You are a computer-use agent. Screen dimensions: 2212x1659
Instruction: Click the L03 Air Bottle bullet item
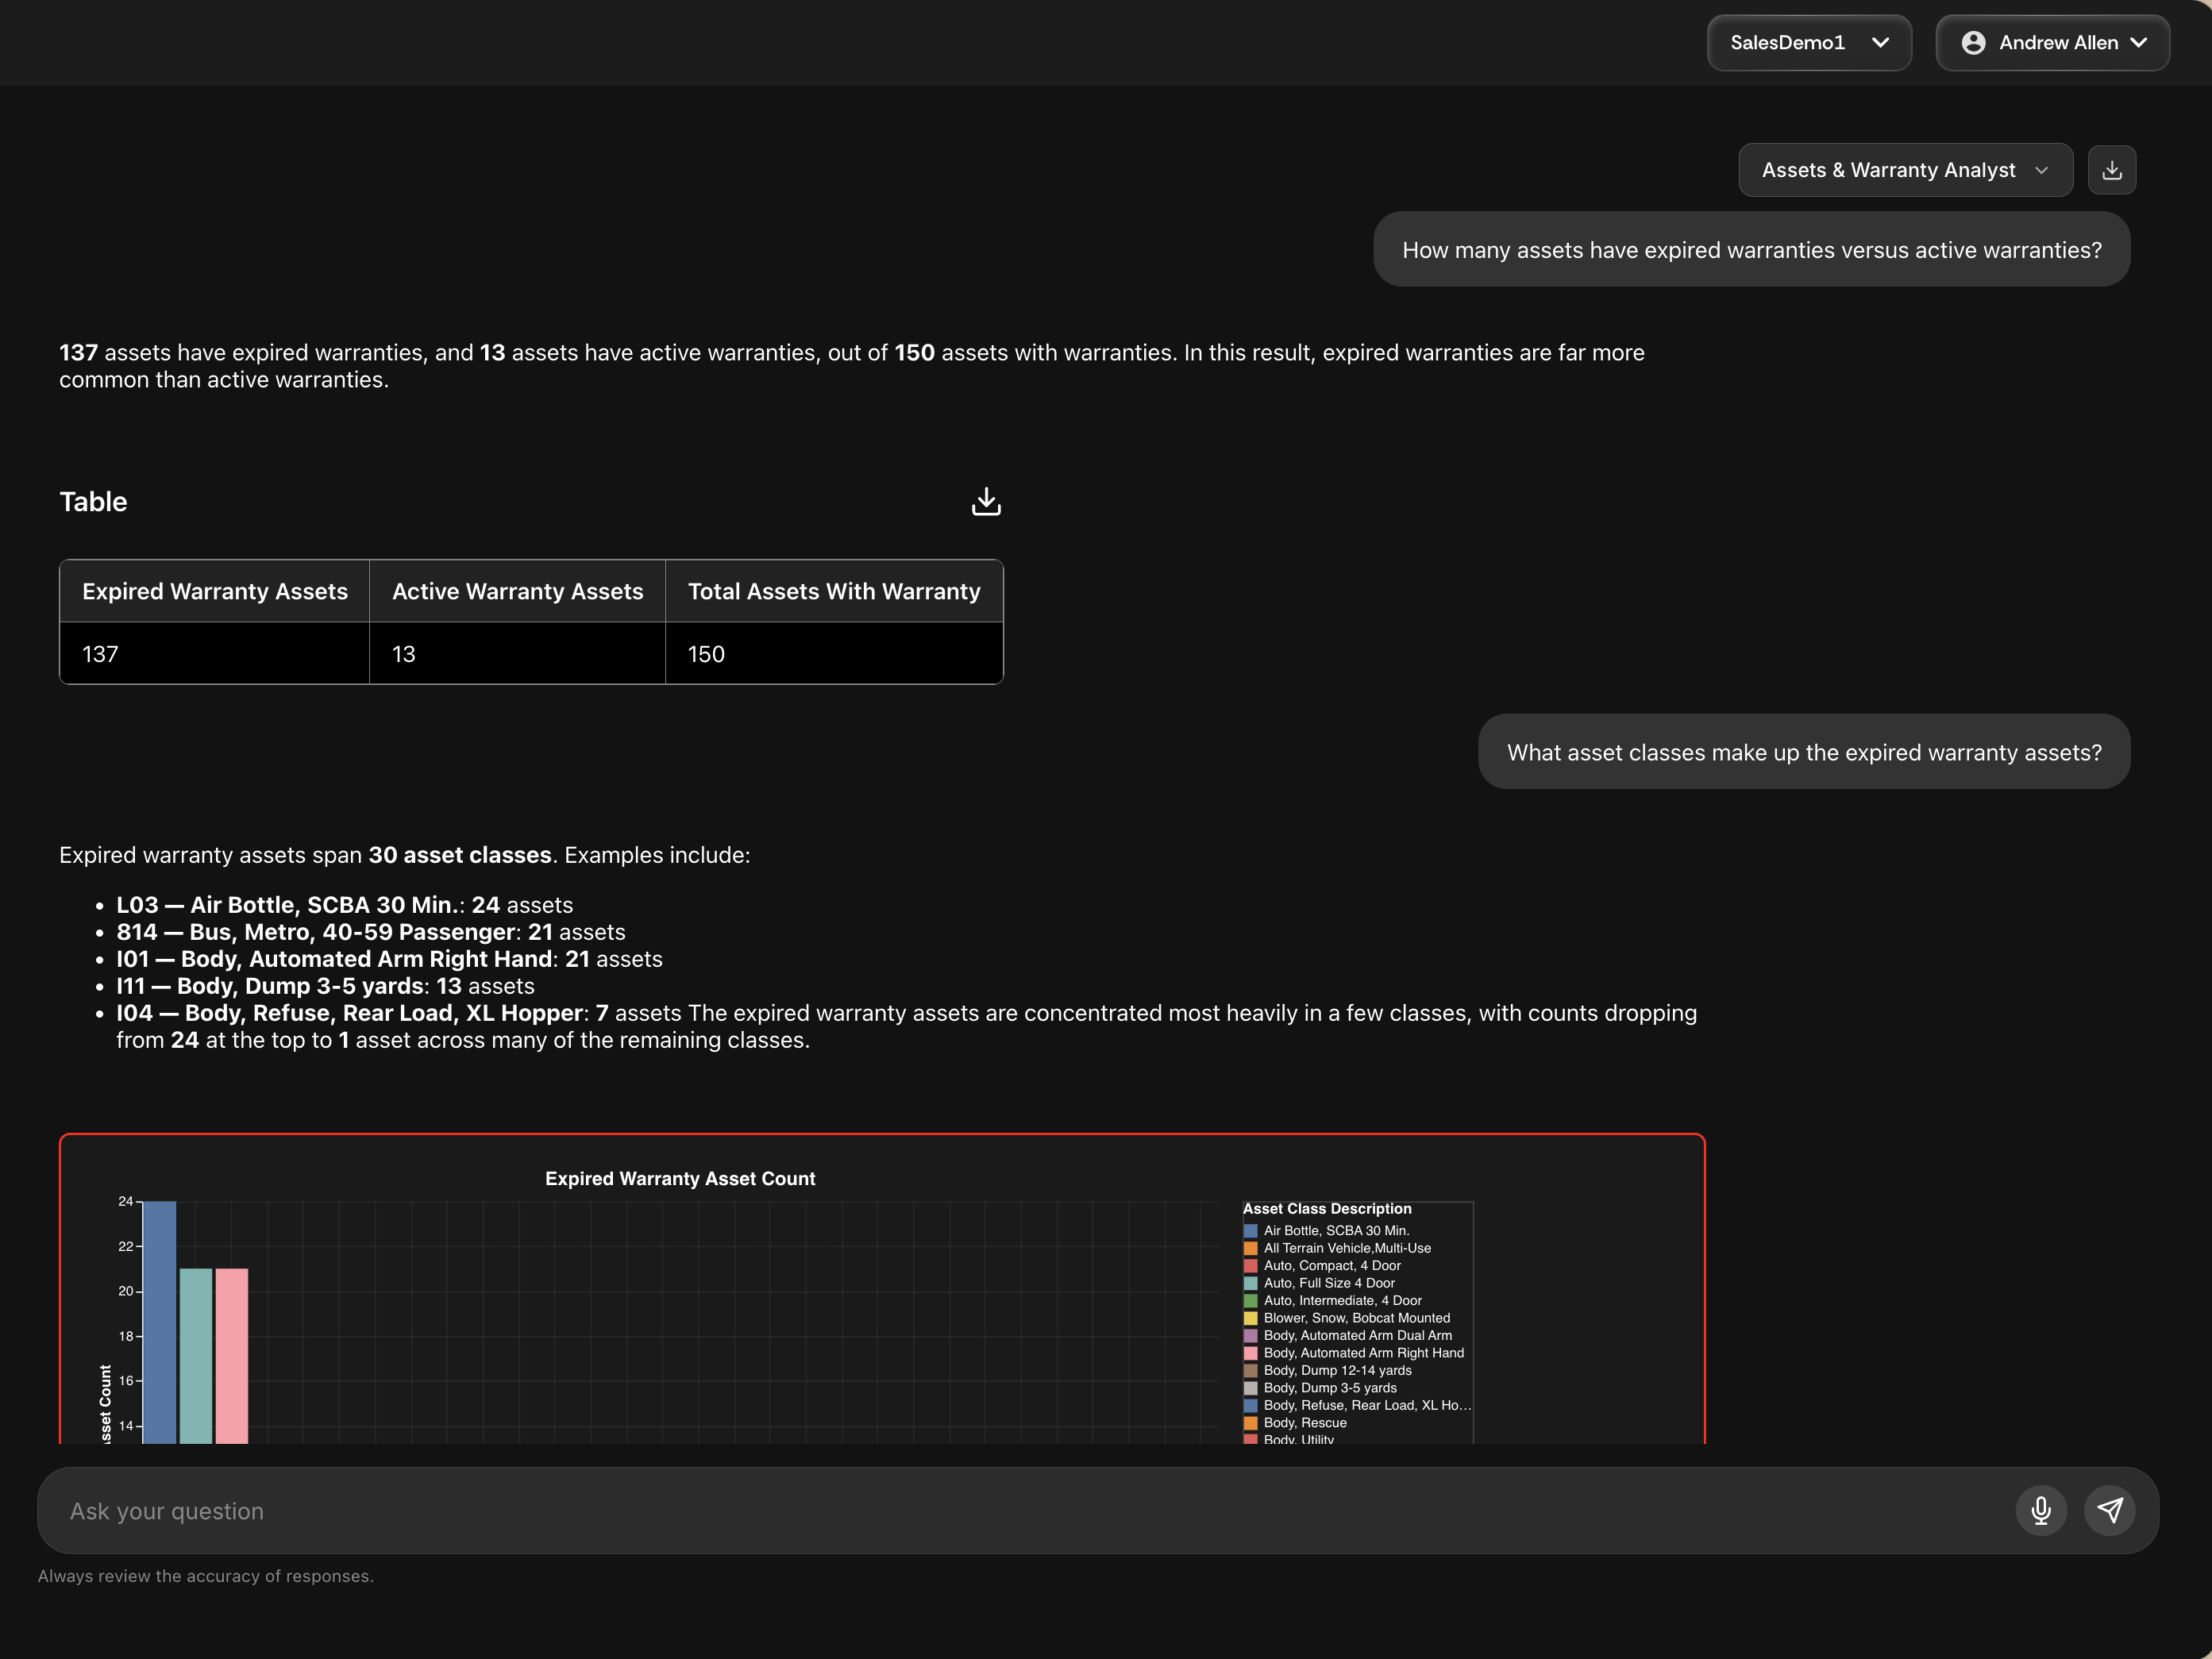(345, 904)
